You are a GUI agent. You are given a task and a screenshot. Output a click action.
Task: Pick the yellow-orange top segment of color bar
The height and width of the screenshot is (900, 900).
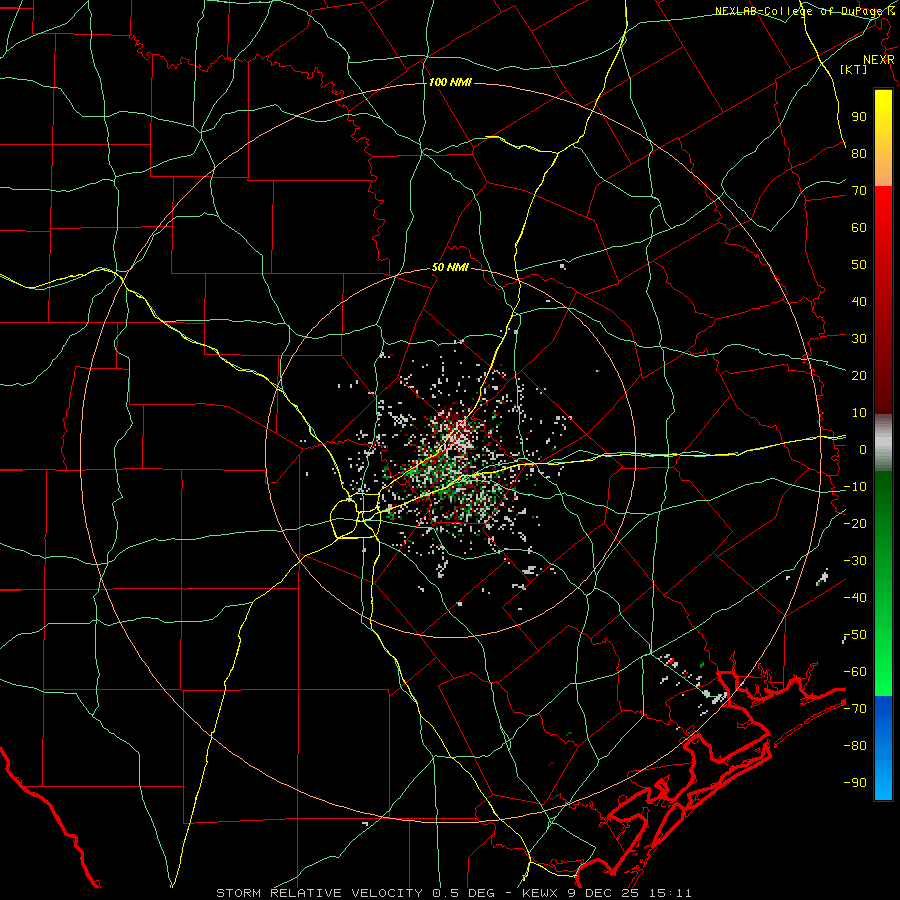(x=883, y=138)
